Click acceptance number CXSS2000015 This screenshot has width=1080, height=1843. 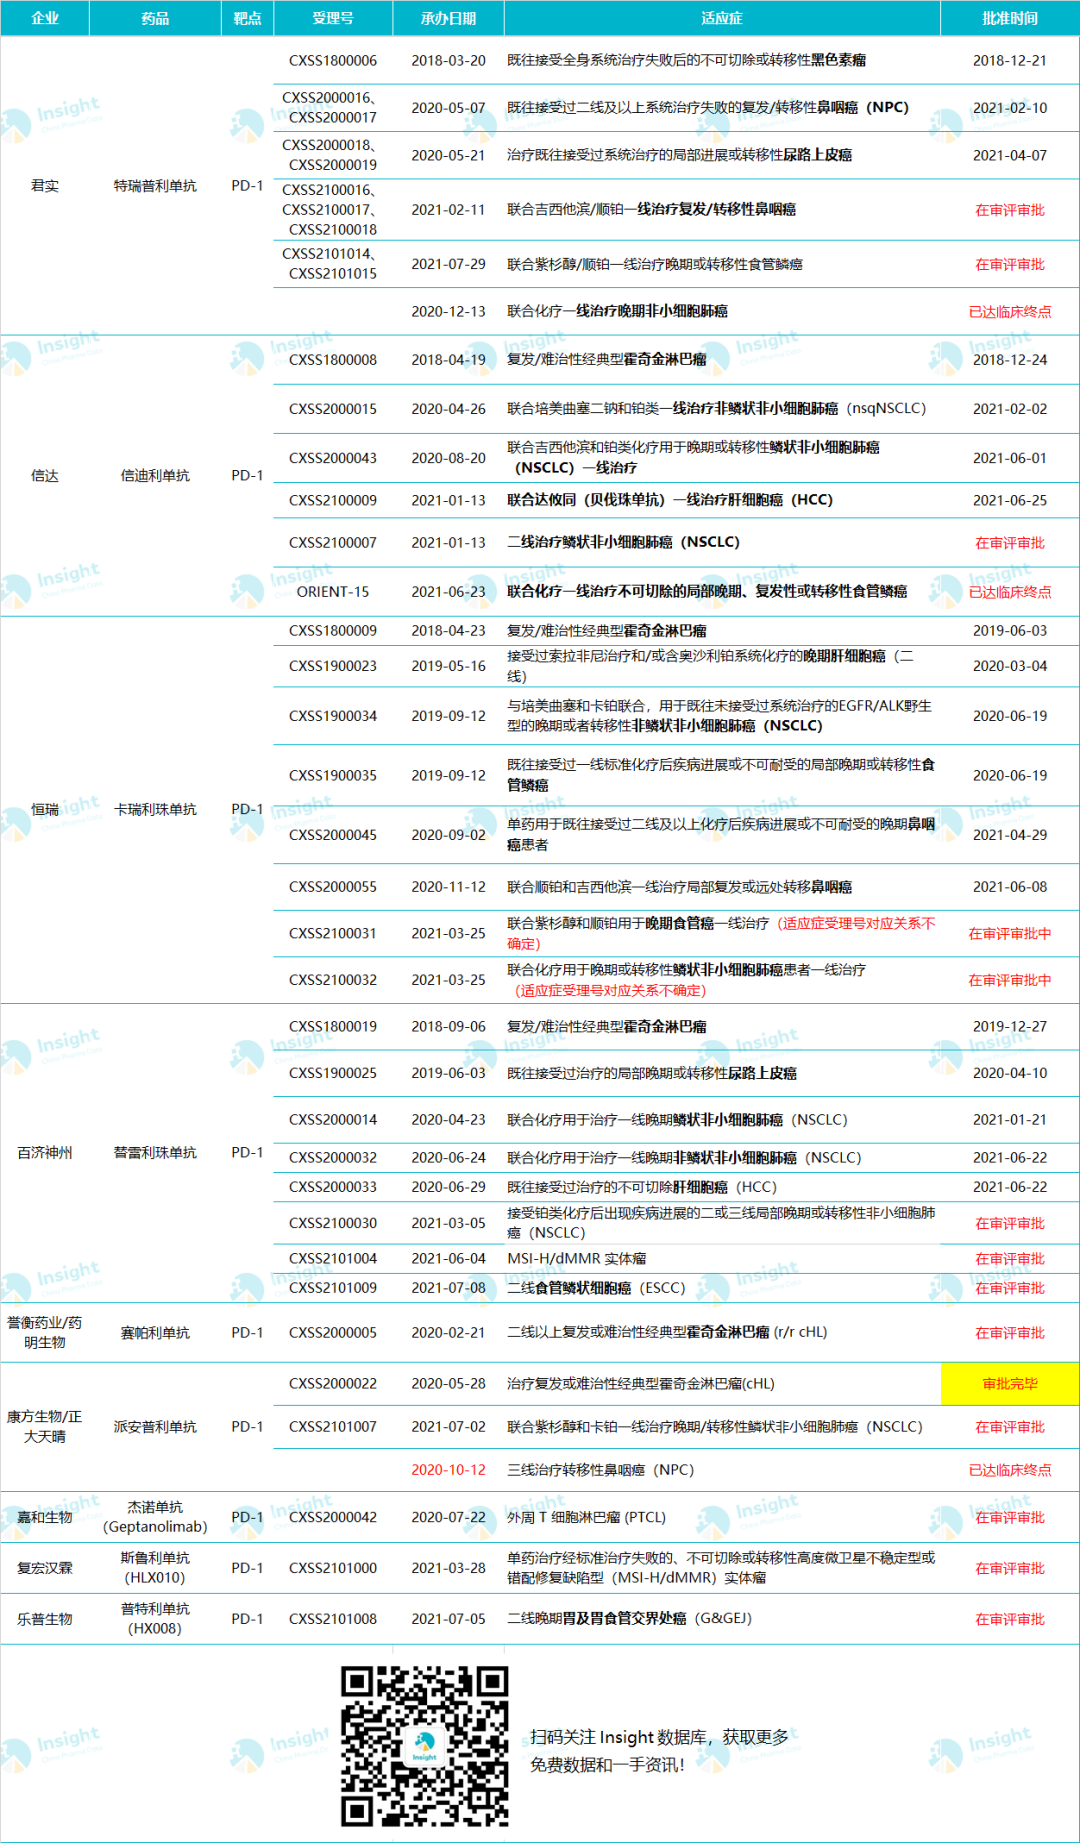(333, 409)
